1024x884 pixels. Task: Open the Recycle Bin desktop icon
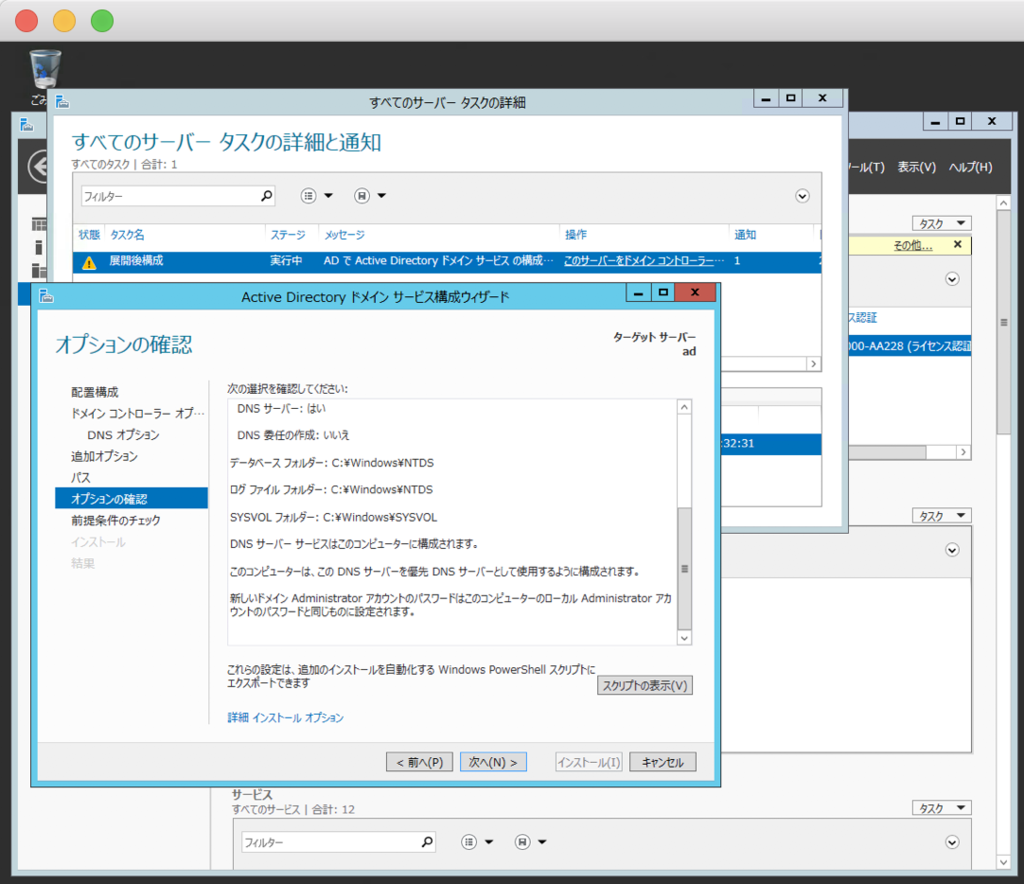[45, 71]
